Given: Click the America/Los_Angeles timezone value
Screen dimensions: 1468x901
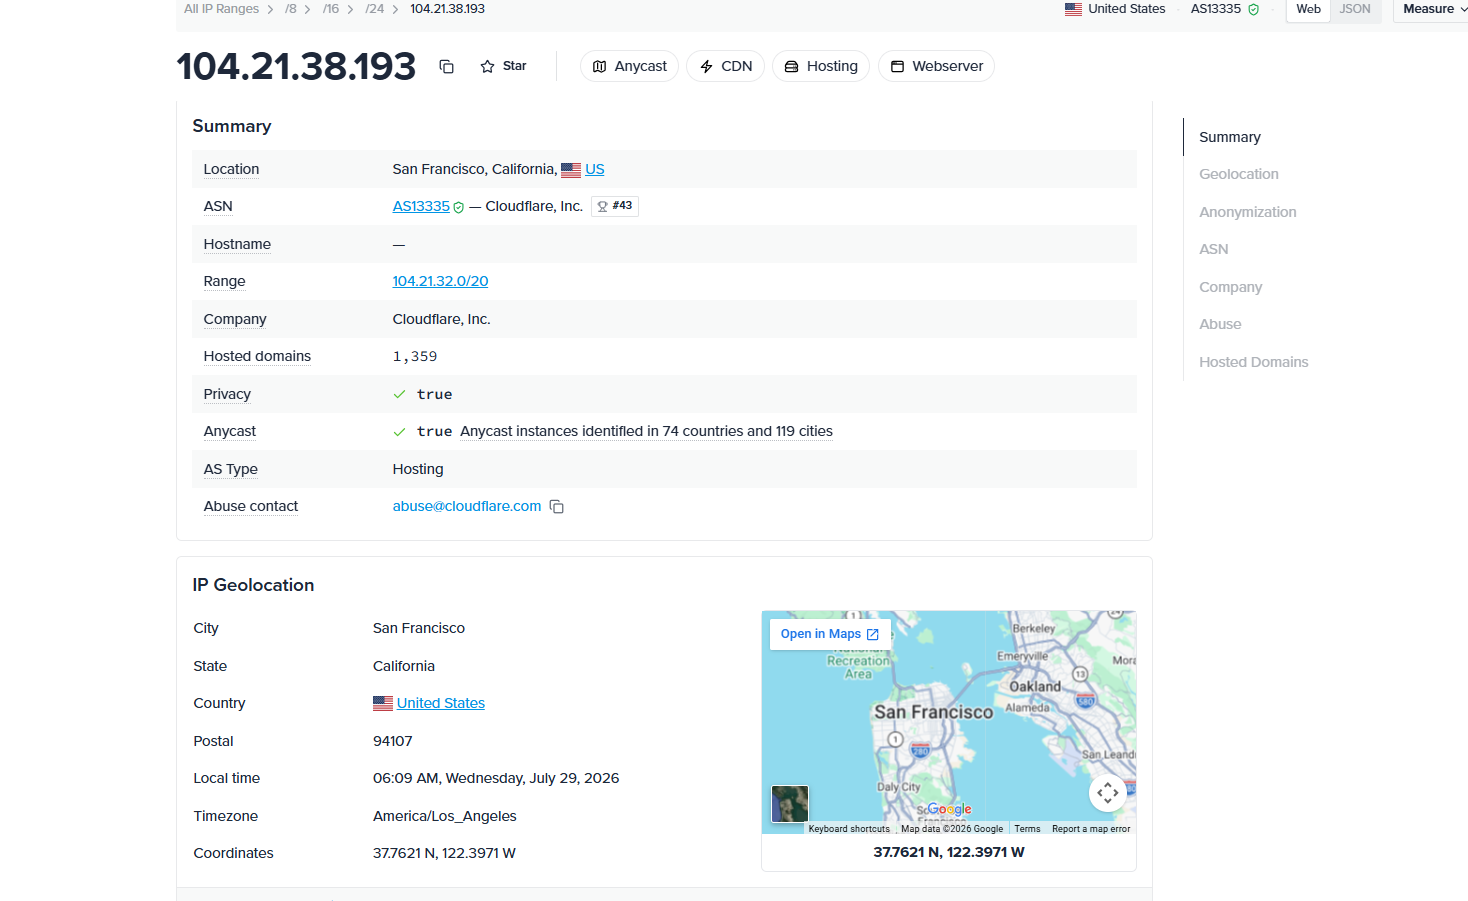Looking at the screenshot, I should 445,816.
